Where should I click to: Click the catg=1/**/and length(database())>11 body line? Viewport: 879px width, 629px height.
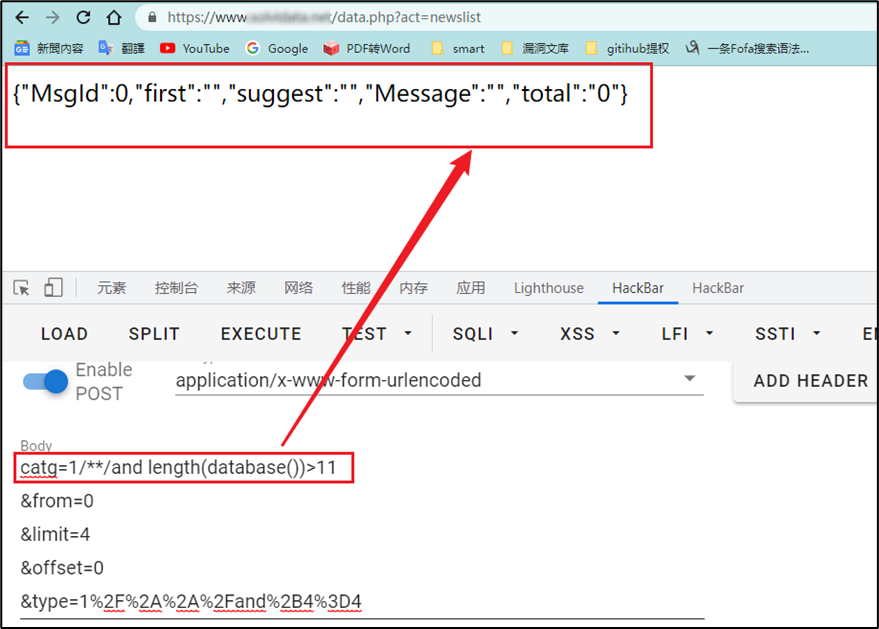tap(178, 468)
